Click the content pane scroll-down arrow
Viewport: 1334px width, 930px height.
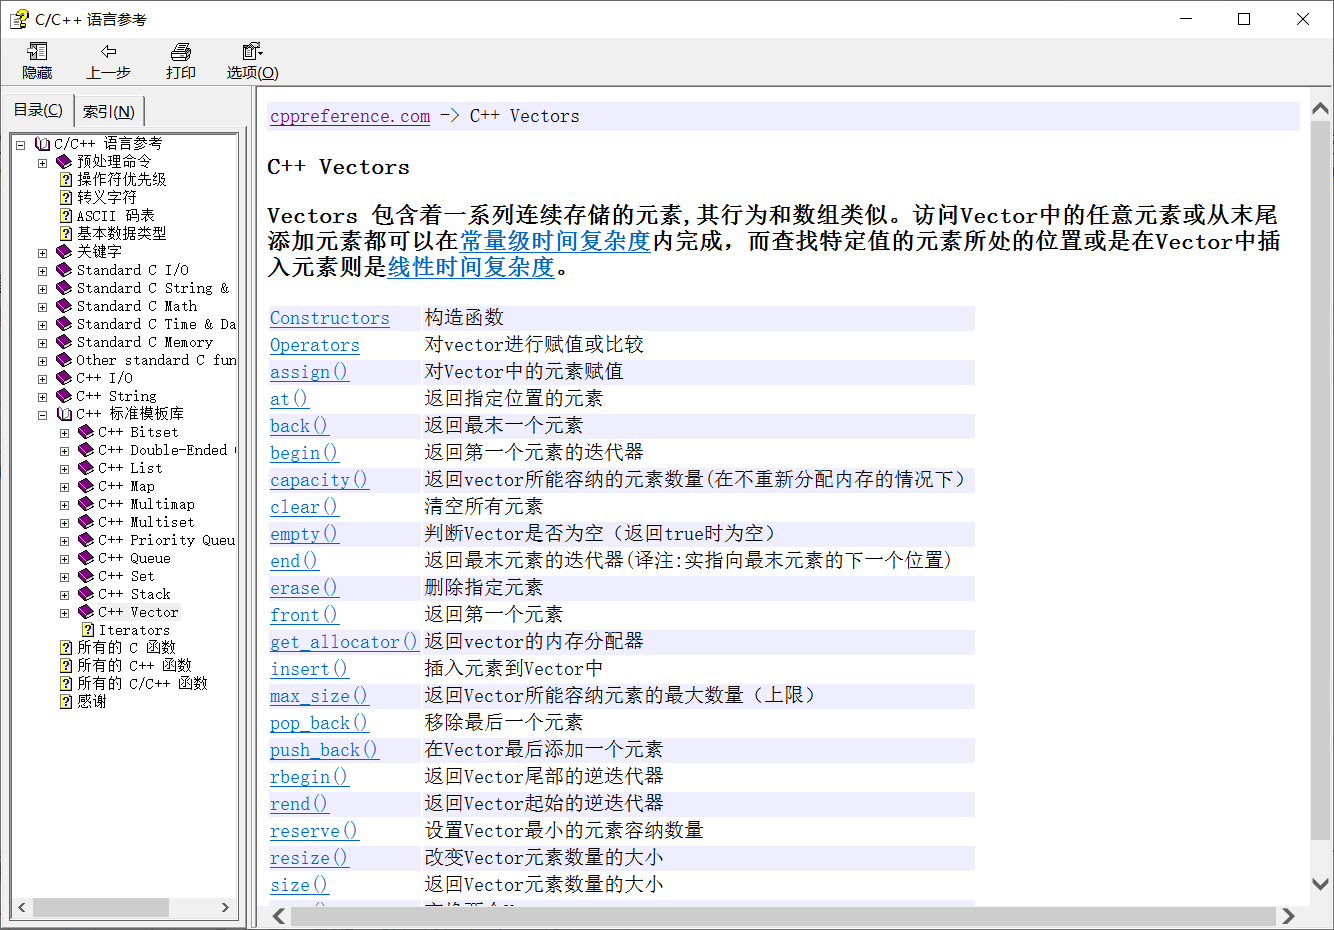tap(1320, 884)
